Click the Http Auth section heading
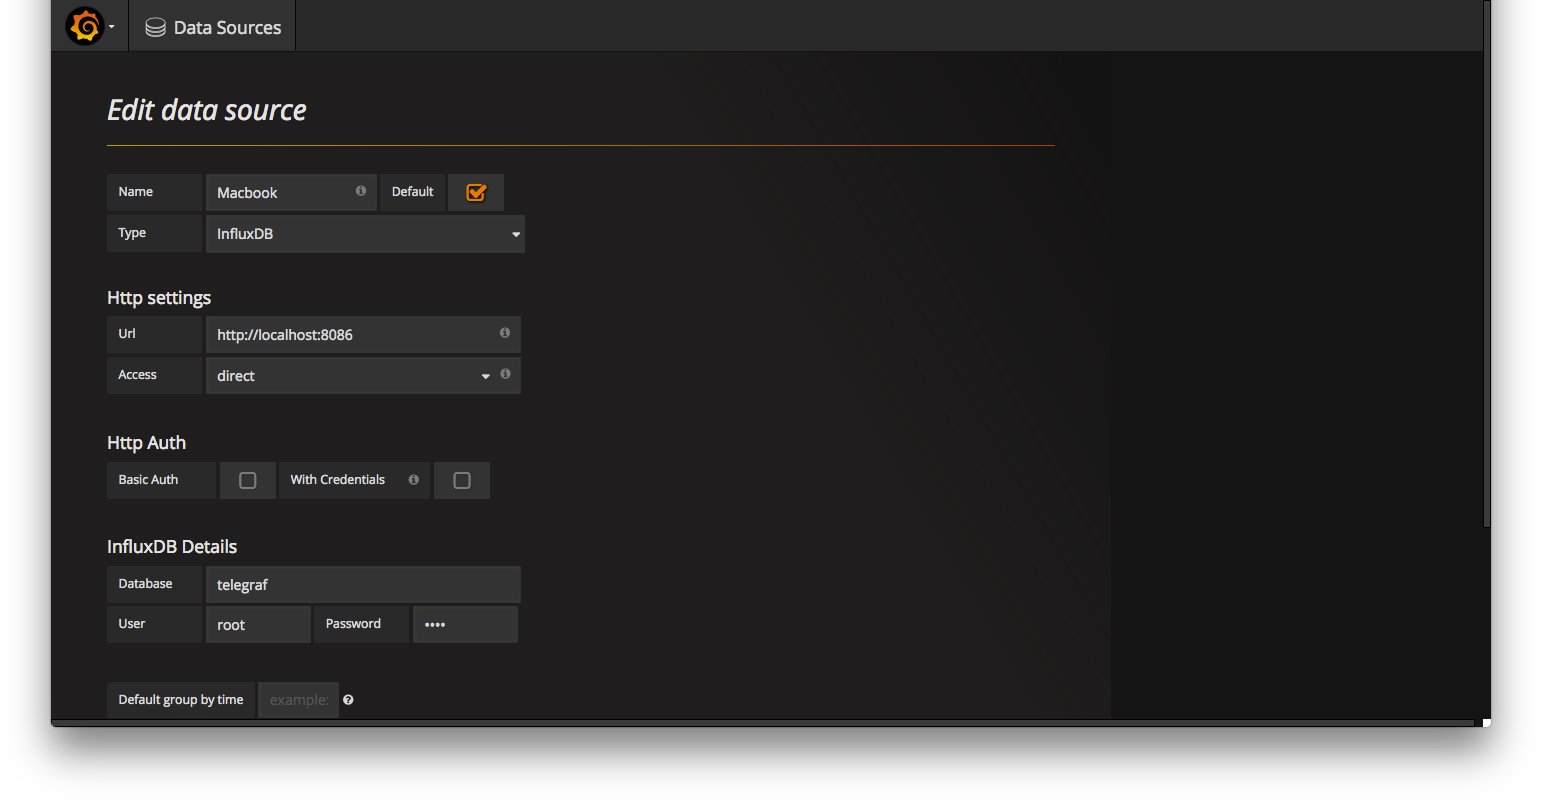Screen dimensions: 1547x807 146,443
